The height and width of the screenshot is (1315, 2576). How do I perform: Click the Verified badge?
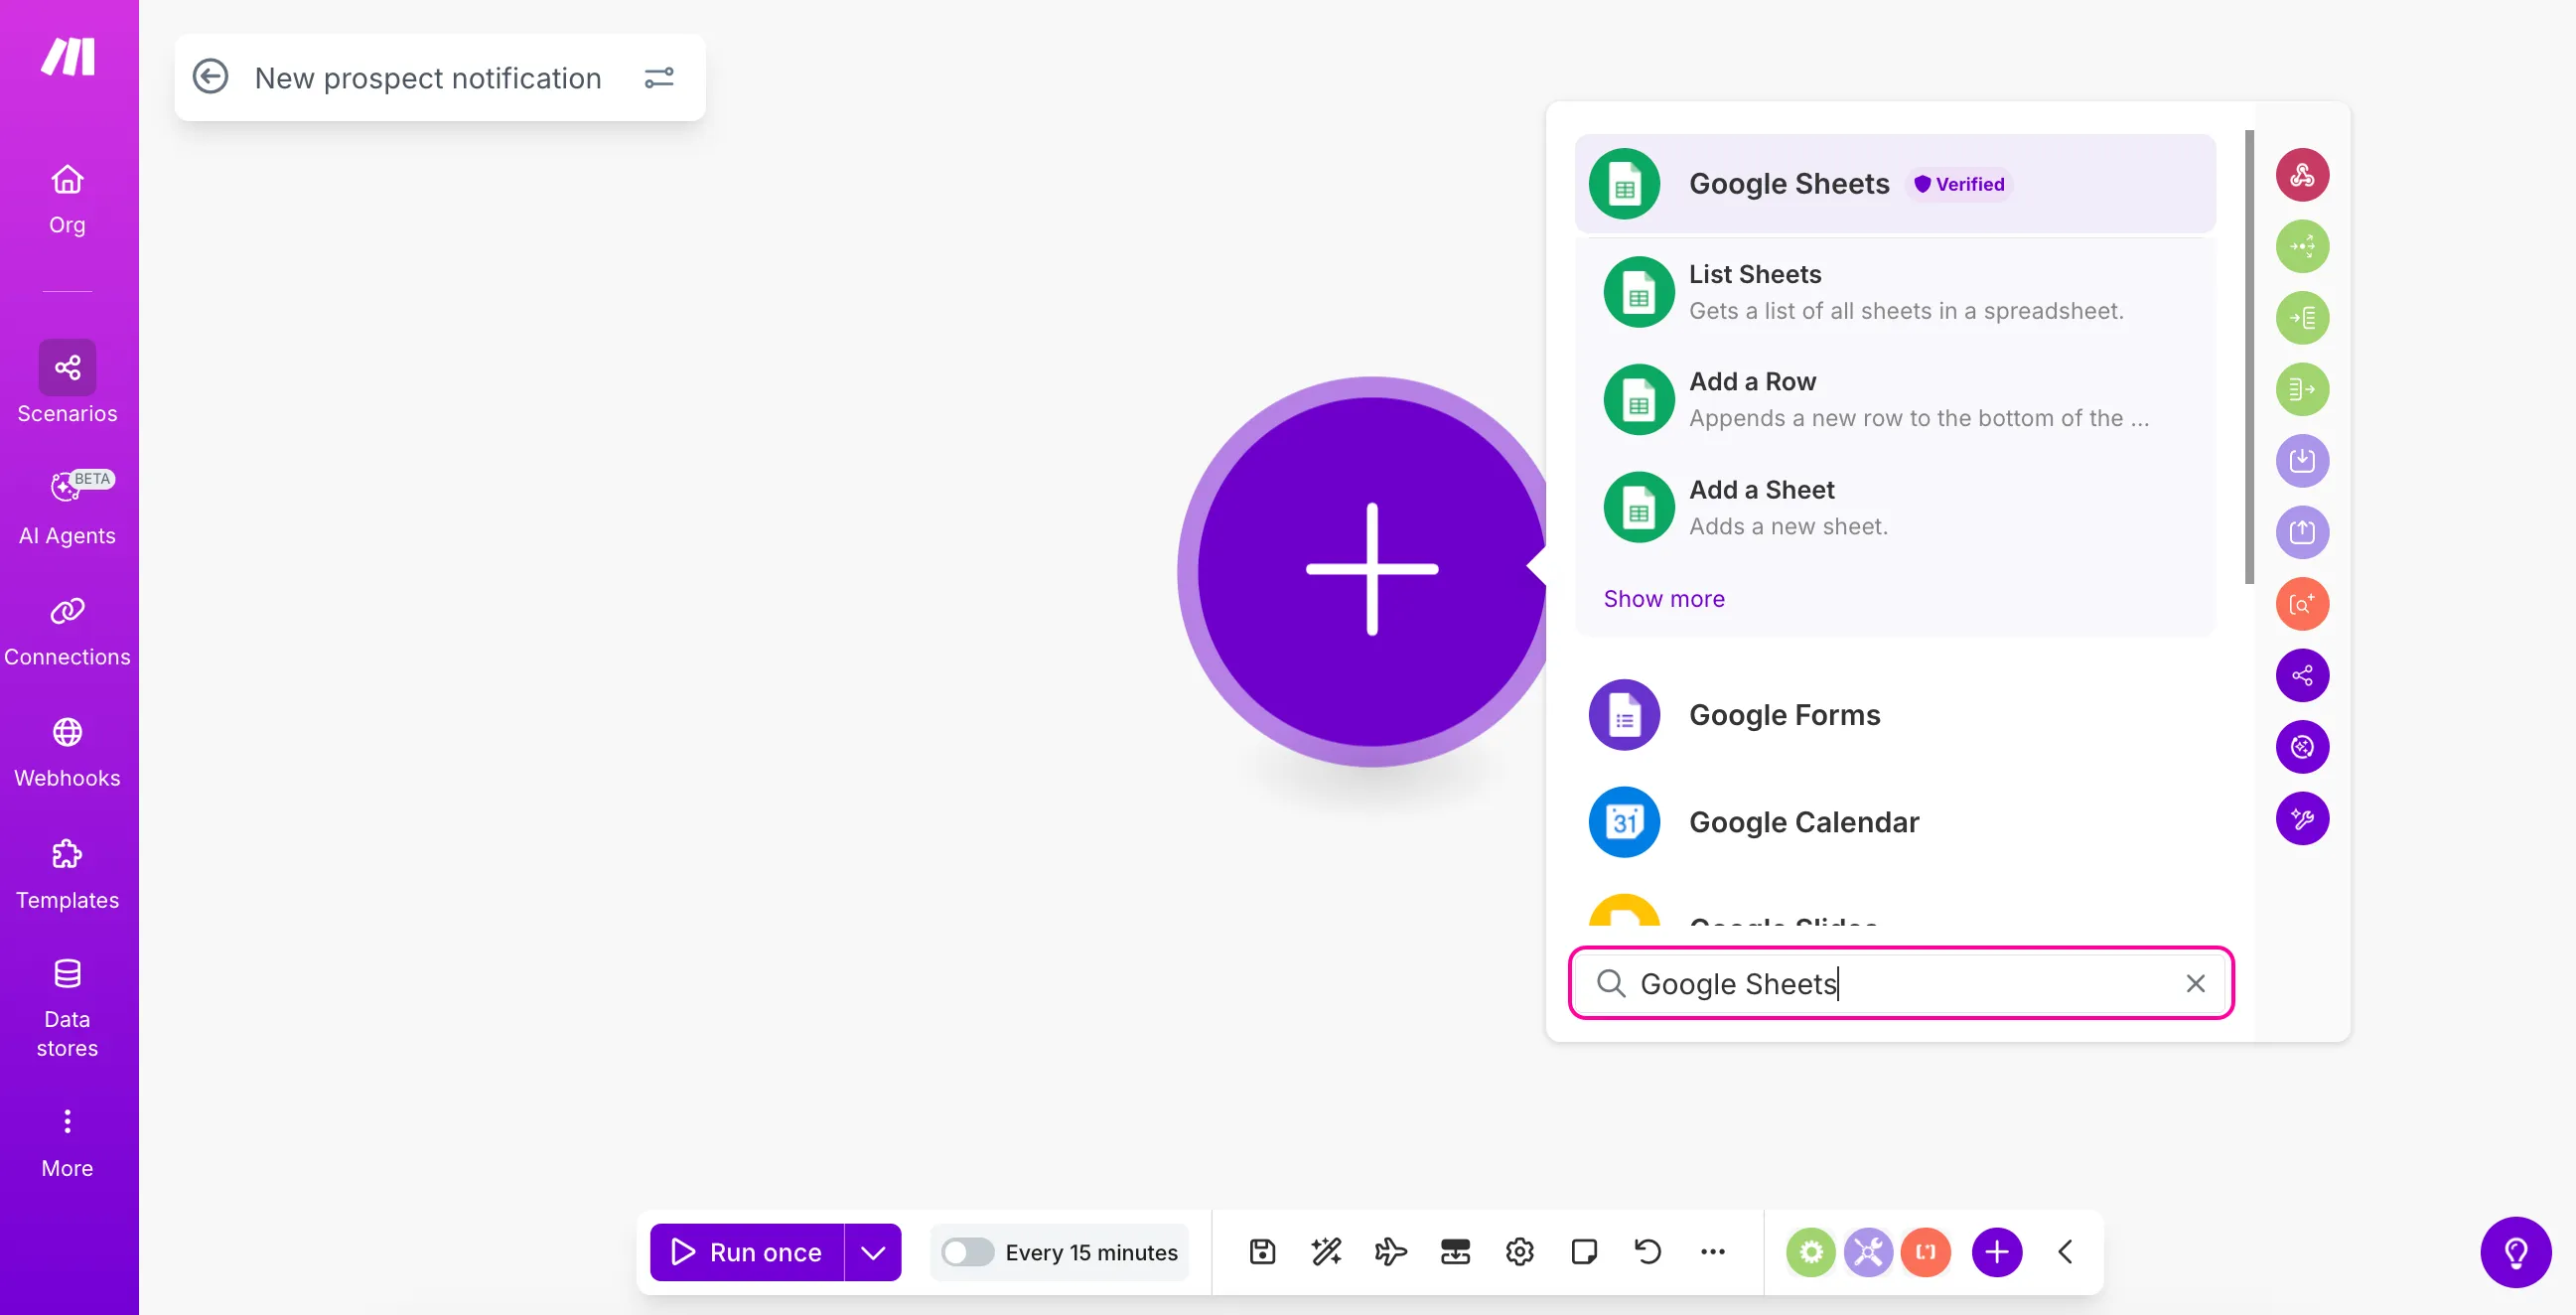1959,184
